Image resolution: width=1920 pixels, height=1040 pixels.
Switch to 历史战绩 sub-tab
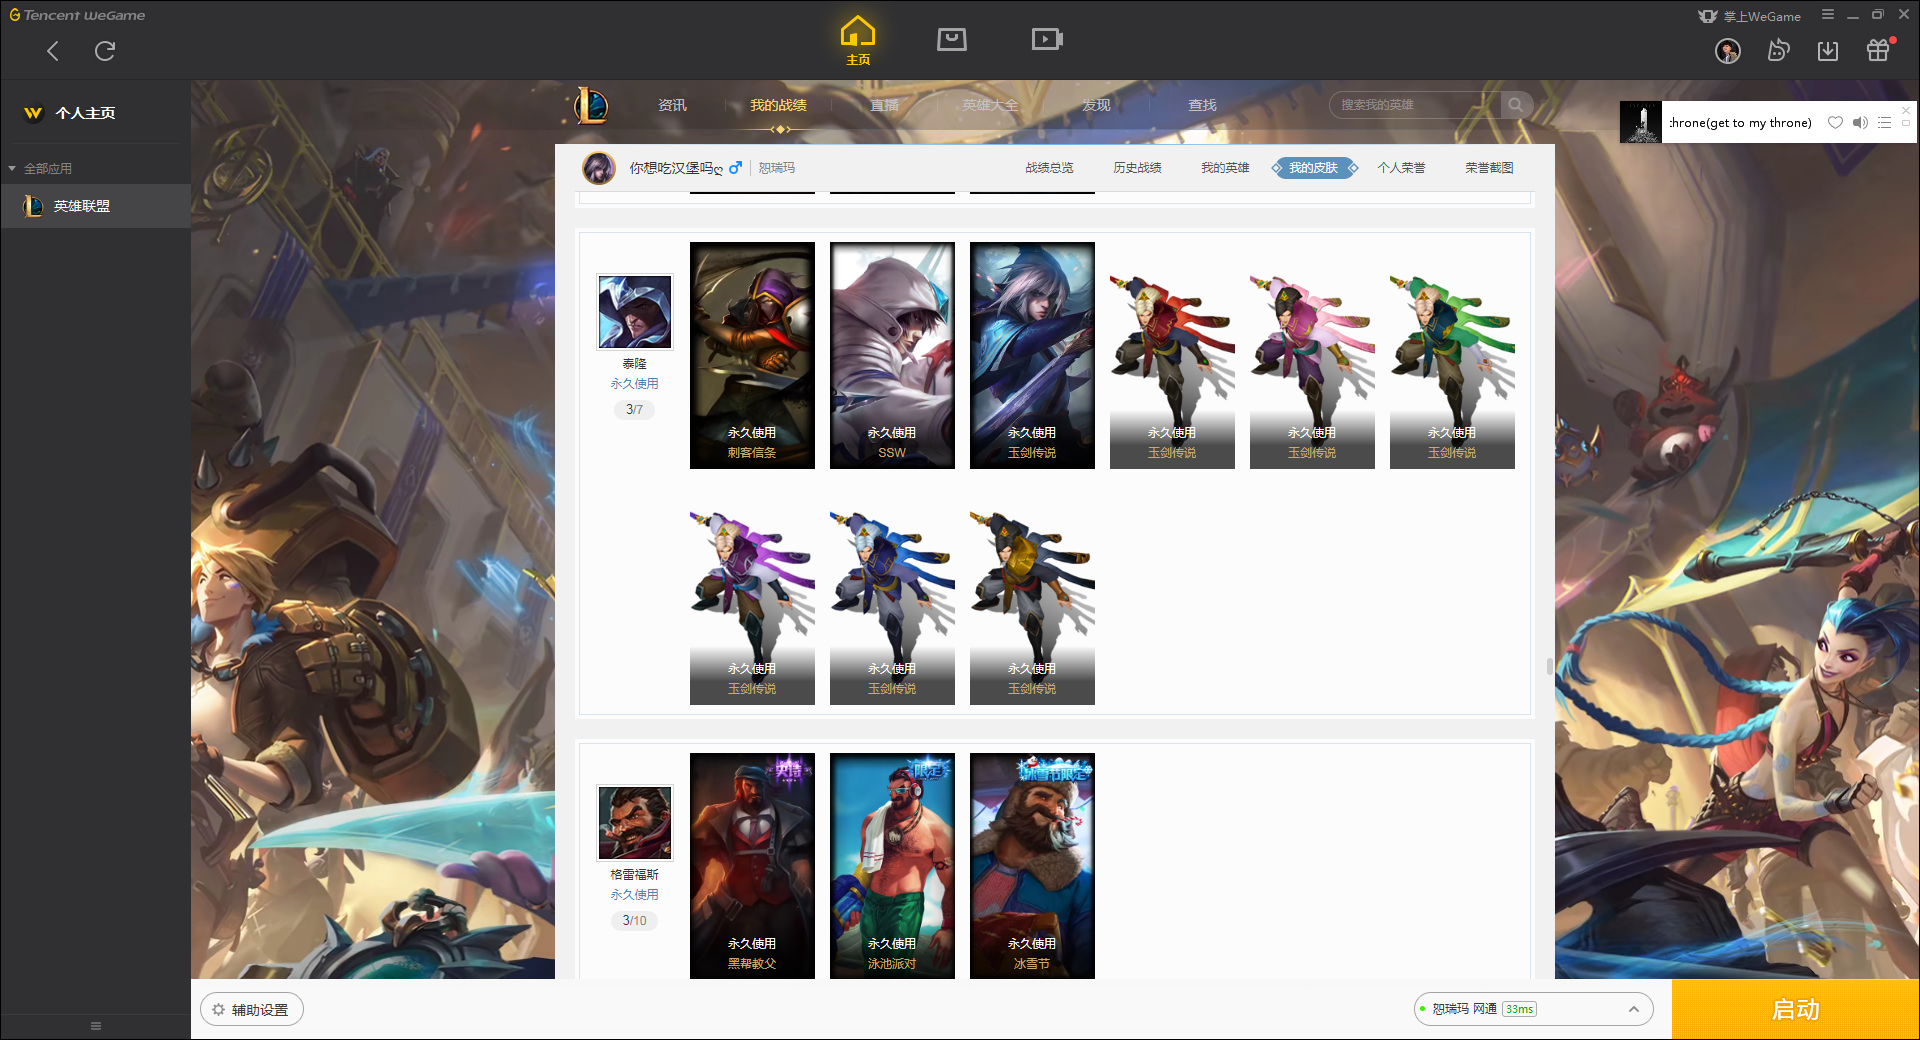(x=1137, y=168)
